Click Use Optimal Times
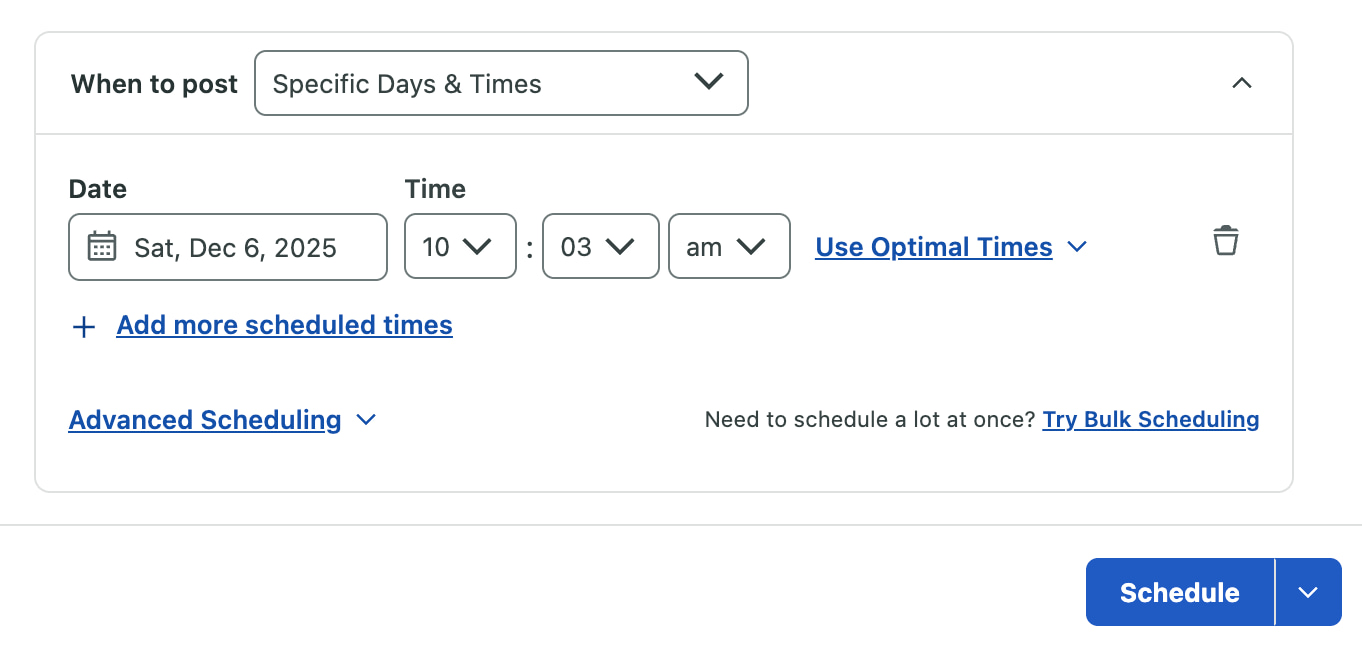The height and width of the screenshot is (650, 1362). 933,247
